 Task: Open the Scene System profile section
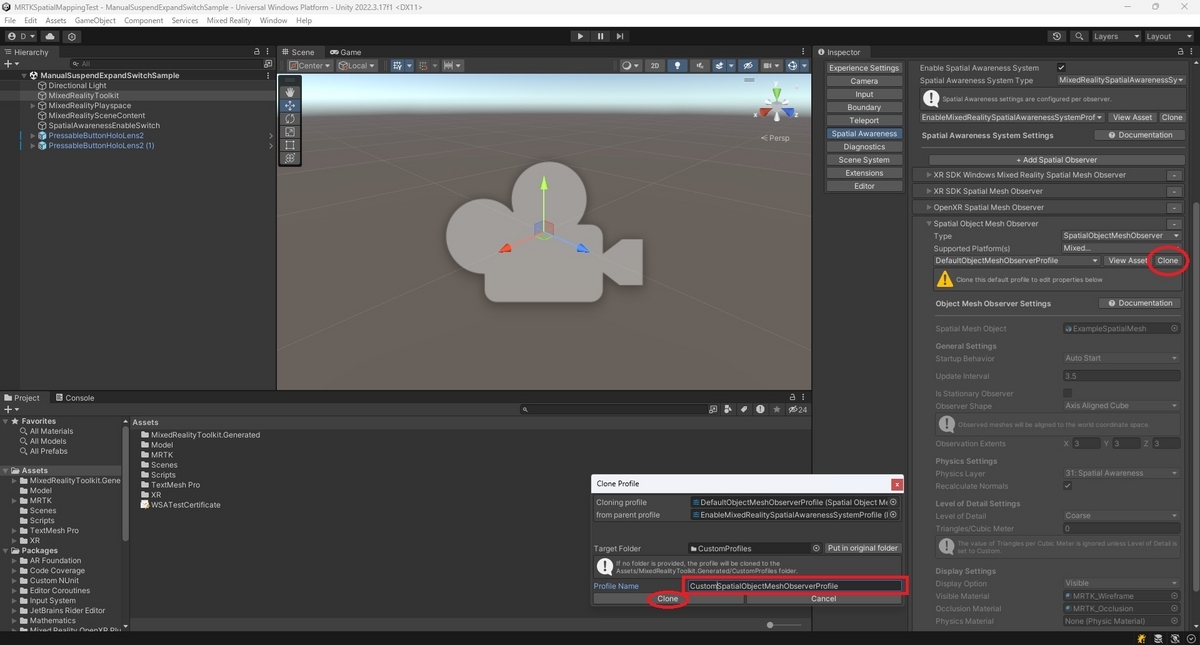click(864, 160)
